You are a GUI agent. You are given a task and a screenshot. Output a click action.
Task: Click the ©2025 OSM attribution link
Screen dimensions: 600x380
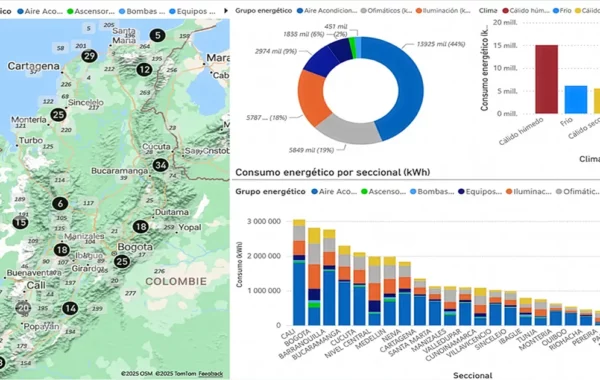coord(137,373)
